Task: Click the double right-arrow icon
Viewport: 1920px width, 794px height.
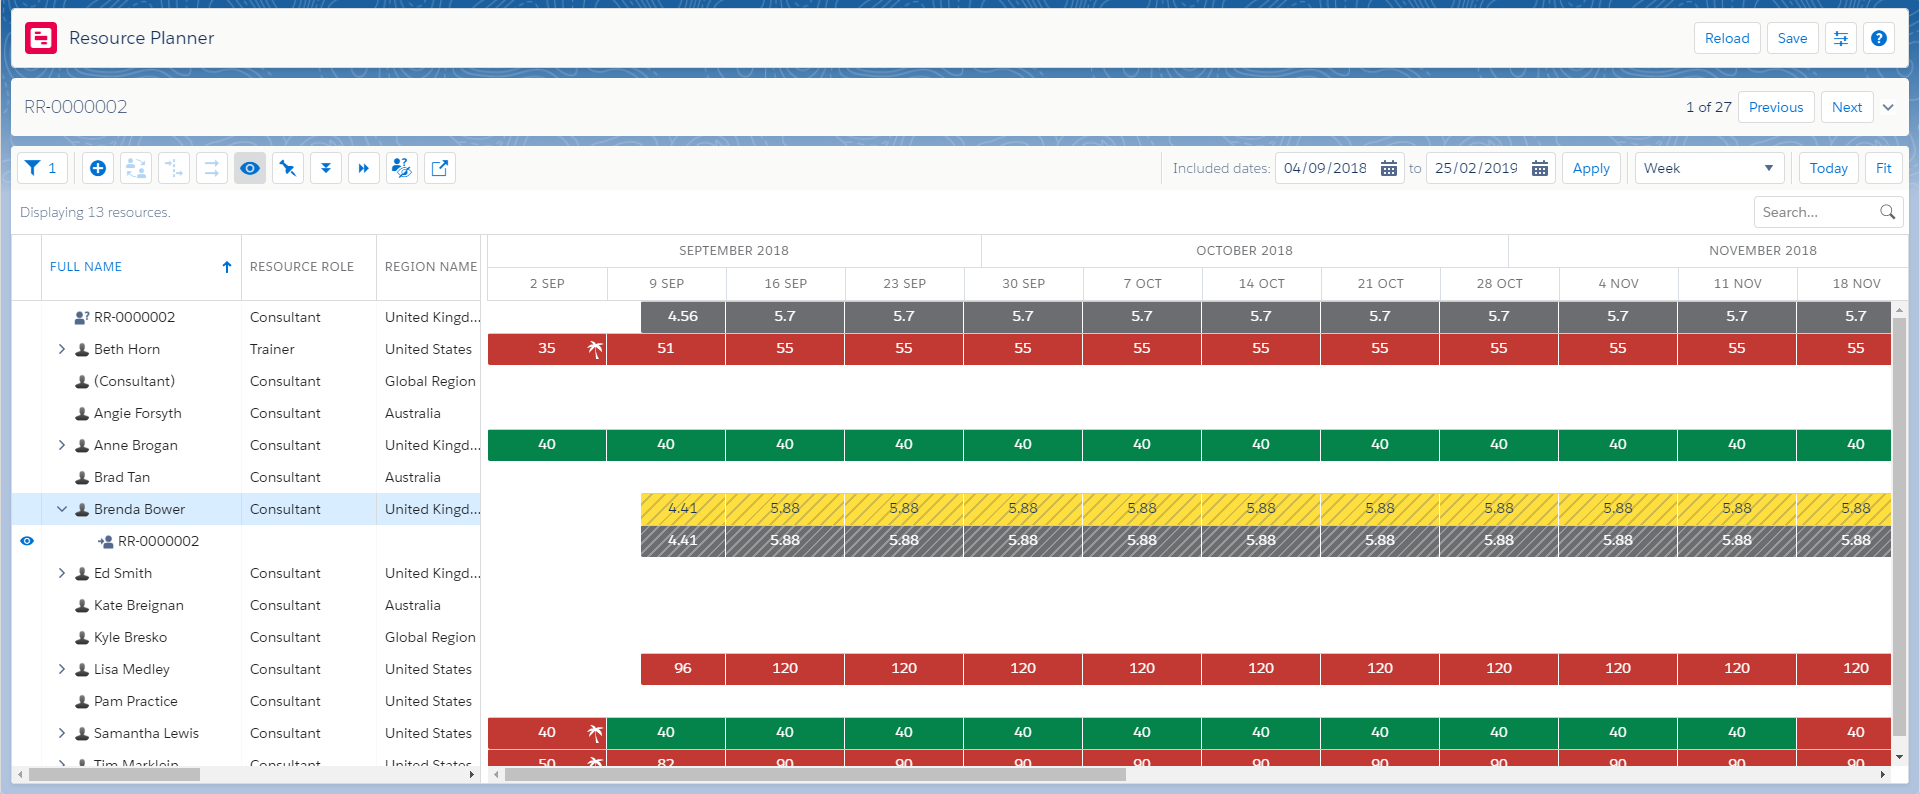Action: click(x=364, y=168)
